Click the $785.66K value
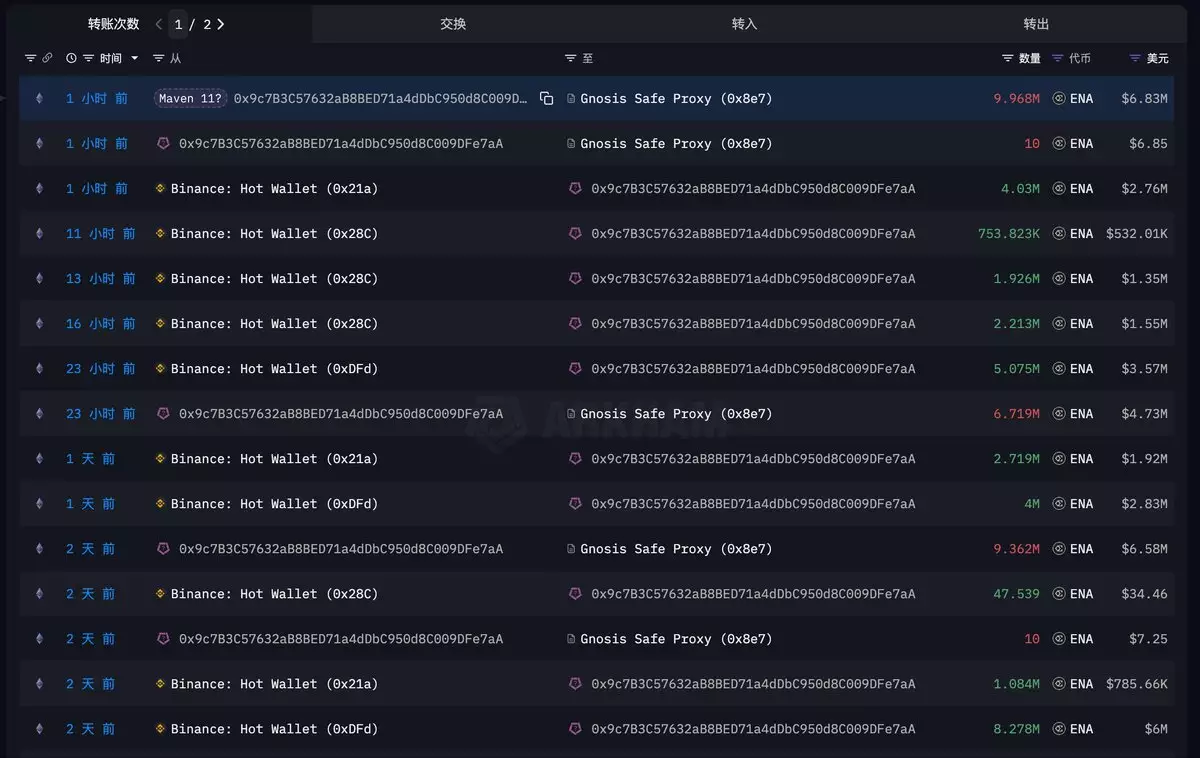 [x=1136, y=683]
